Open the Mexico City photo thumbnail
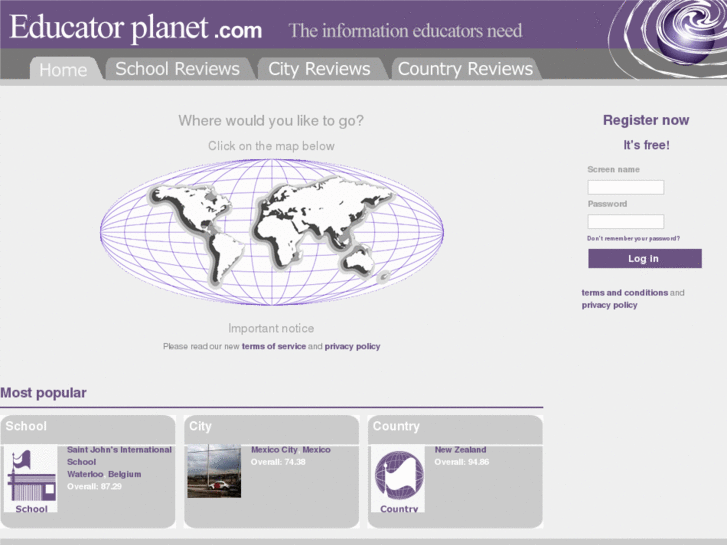The height and width of the screenshot is (545, 727). coord(214,471)
